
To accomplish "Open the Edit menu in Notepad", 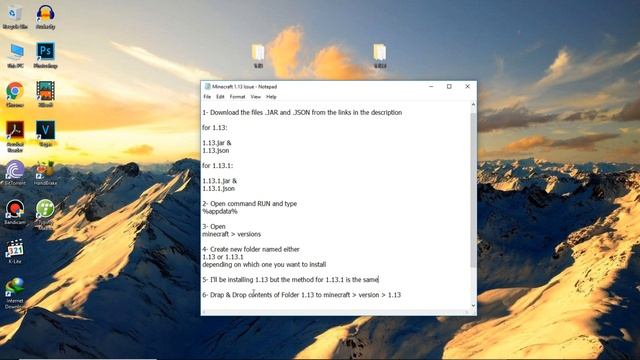I will (x=220, y=97).
